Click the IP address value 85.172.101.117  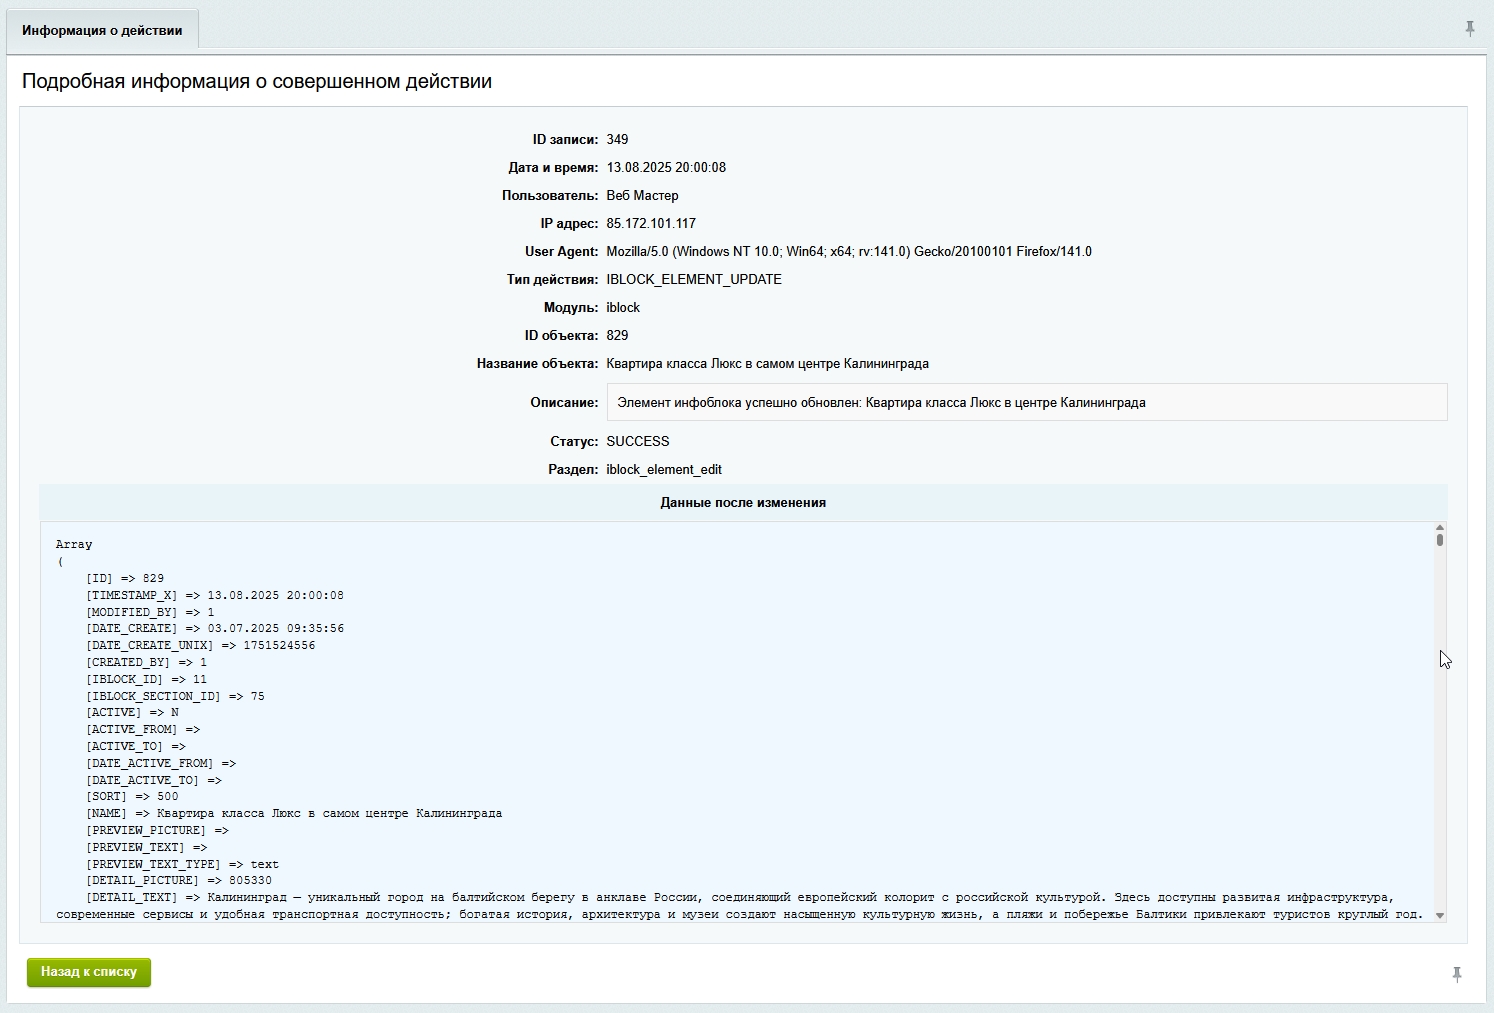(651, 224)
